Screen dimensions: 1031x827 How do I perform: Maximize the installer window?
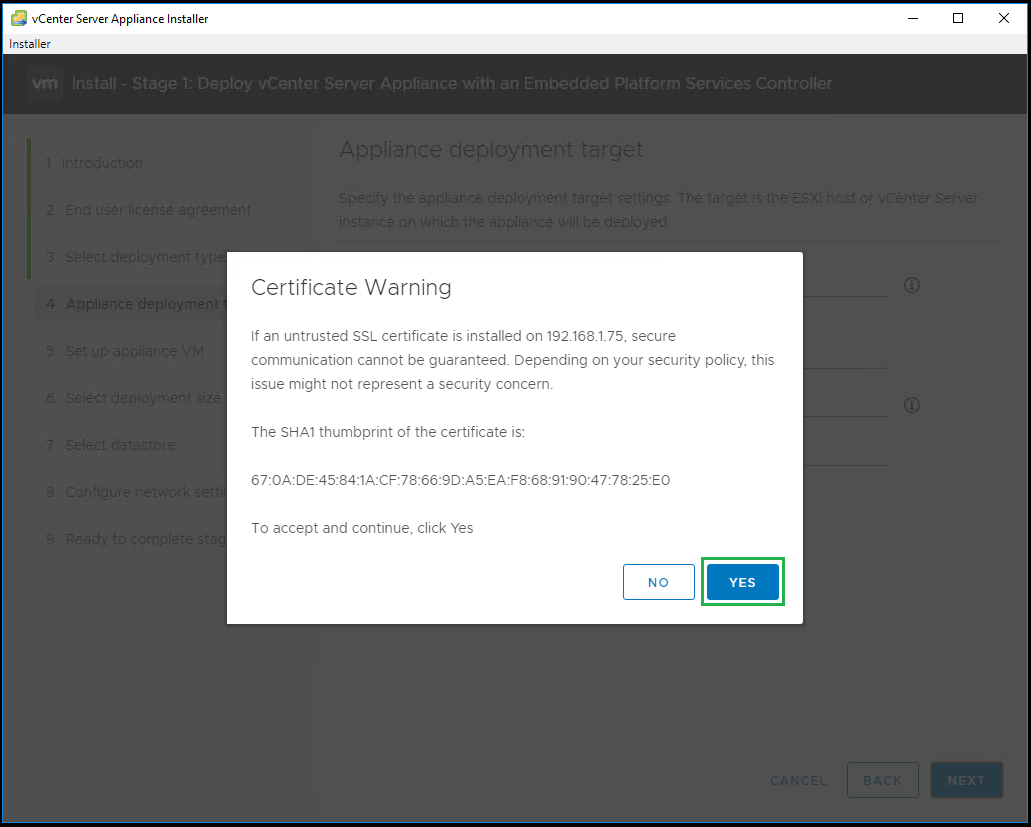tap(958, 18)
